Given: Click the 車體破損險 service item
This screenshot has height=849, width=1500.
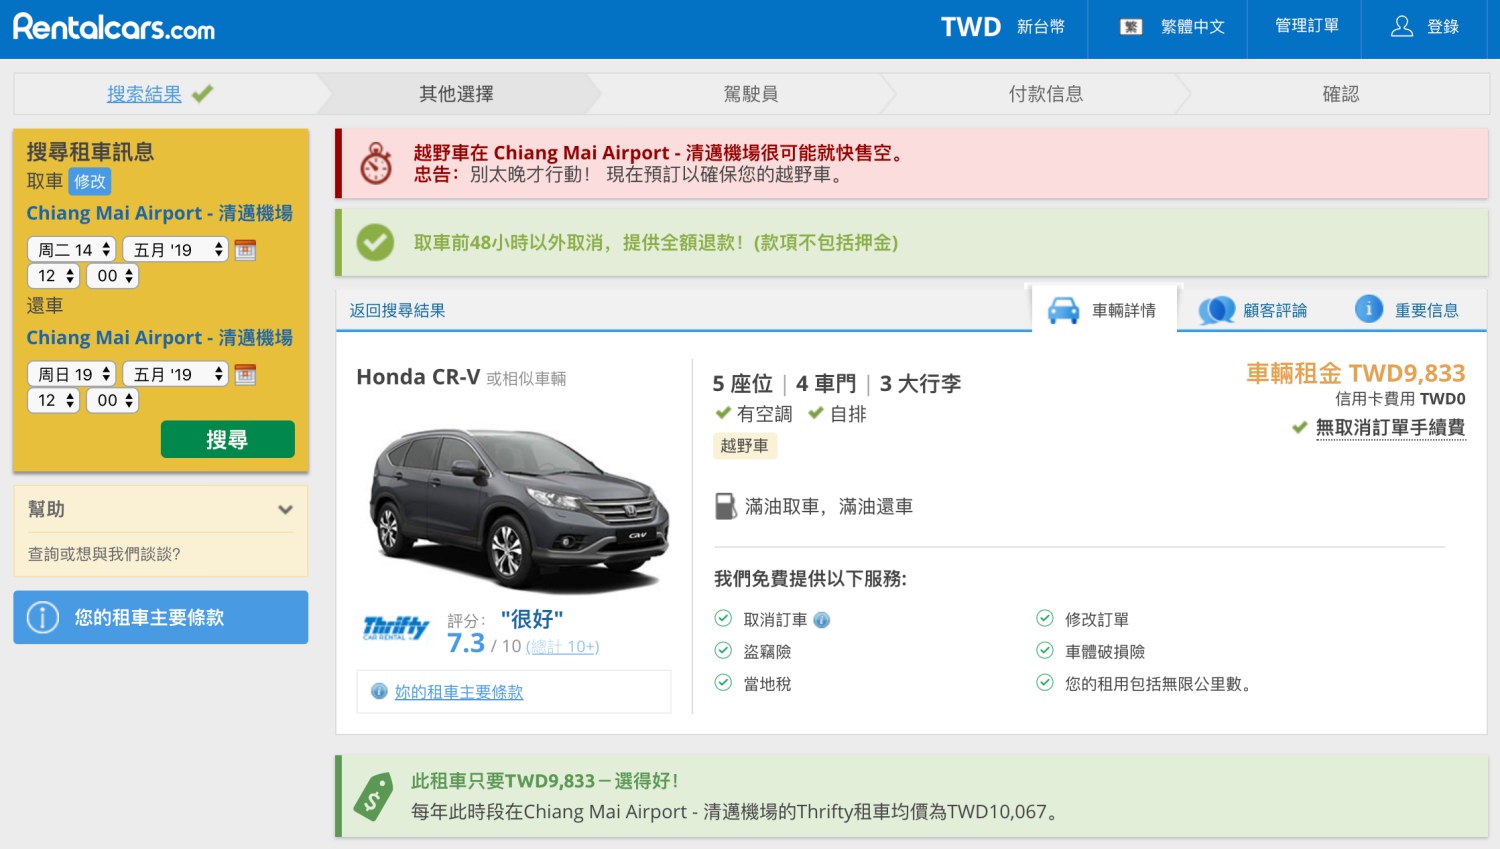Looking at the screenshot, I should 1105,652.
